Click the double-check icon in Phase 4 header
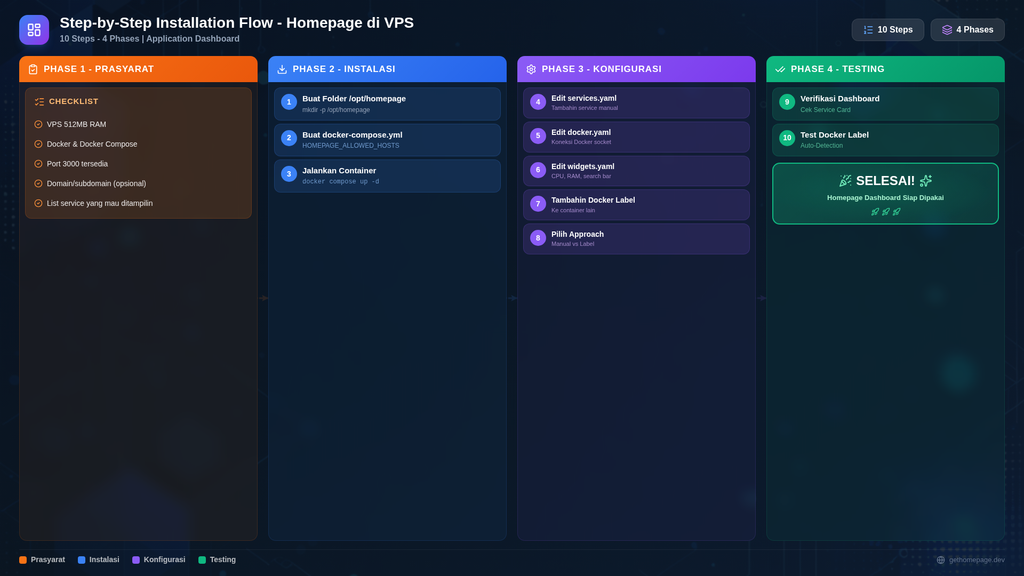Screen dimensions: 1024x576 (780, 69)
